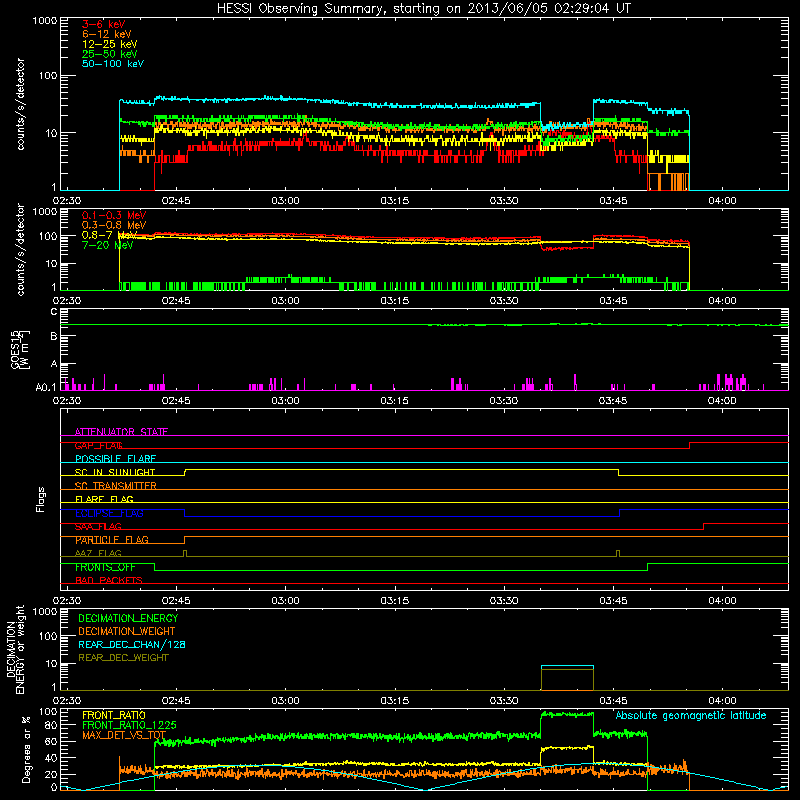Click the DECIMATION ENERGY or weight axis label

15,649
